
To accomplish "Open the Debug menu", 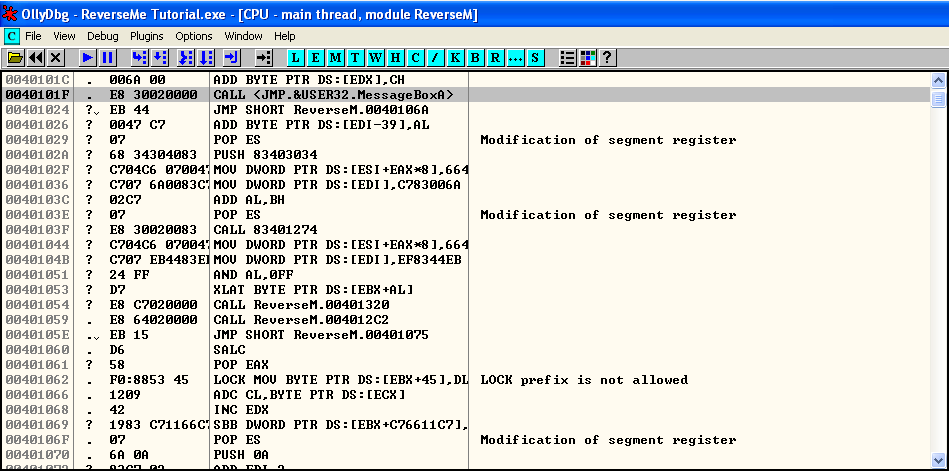I will click(103, 36).
